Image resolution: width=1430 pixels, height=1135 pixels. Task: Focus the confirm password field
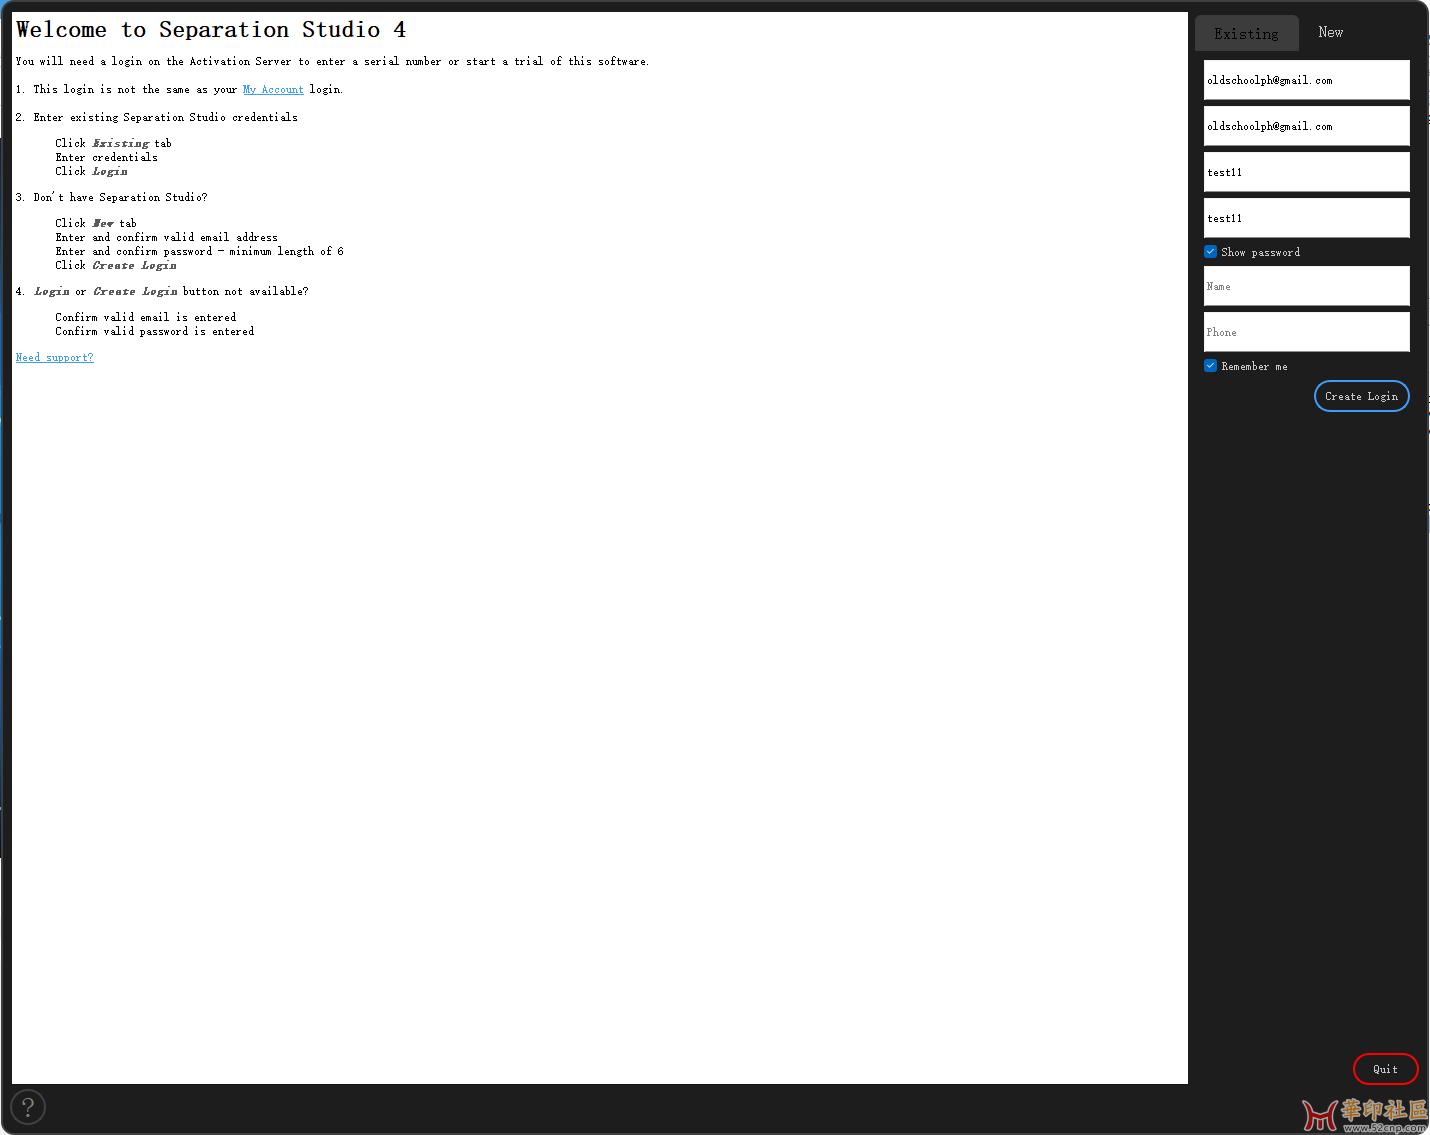[1307, 218]
